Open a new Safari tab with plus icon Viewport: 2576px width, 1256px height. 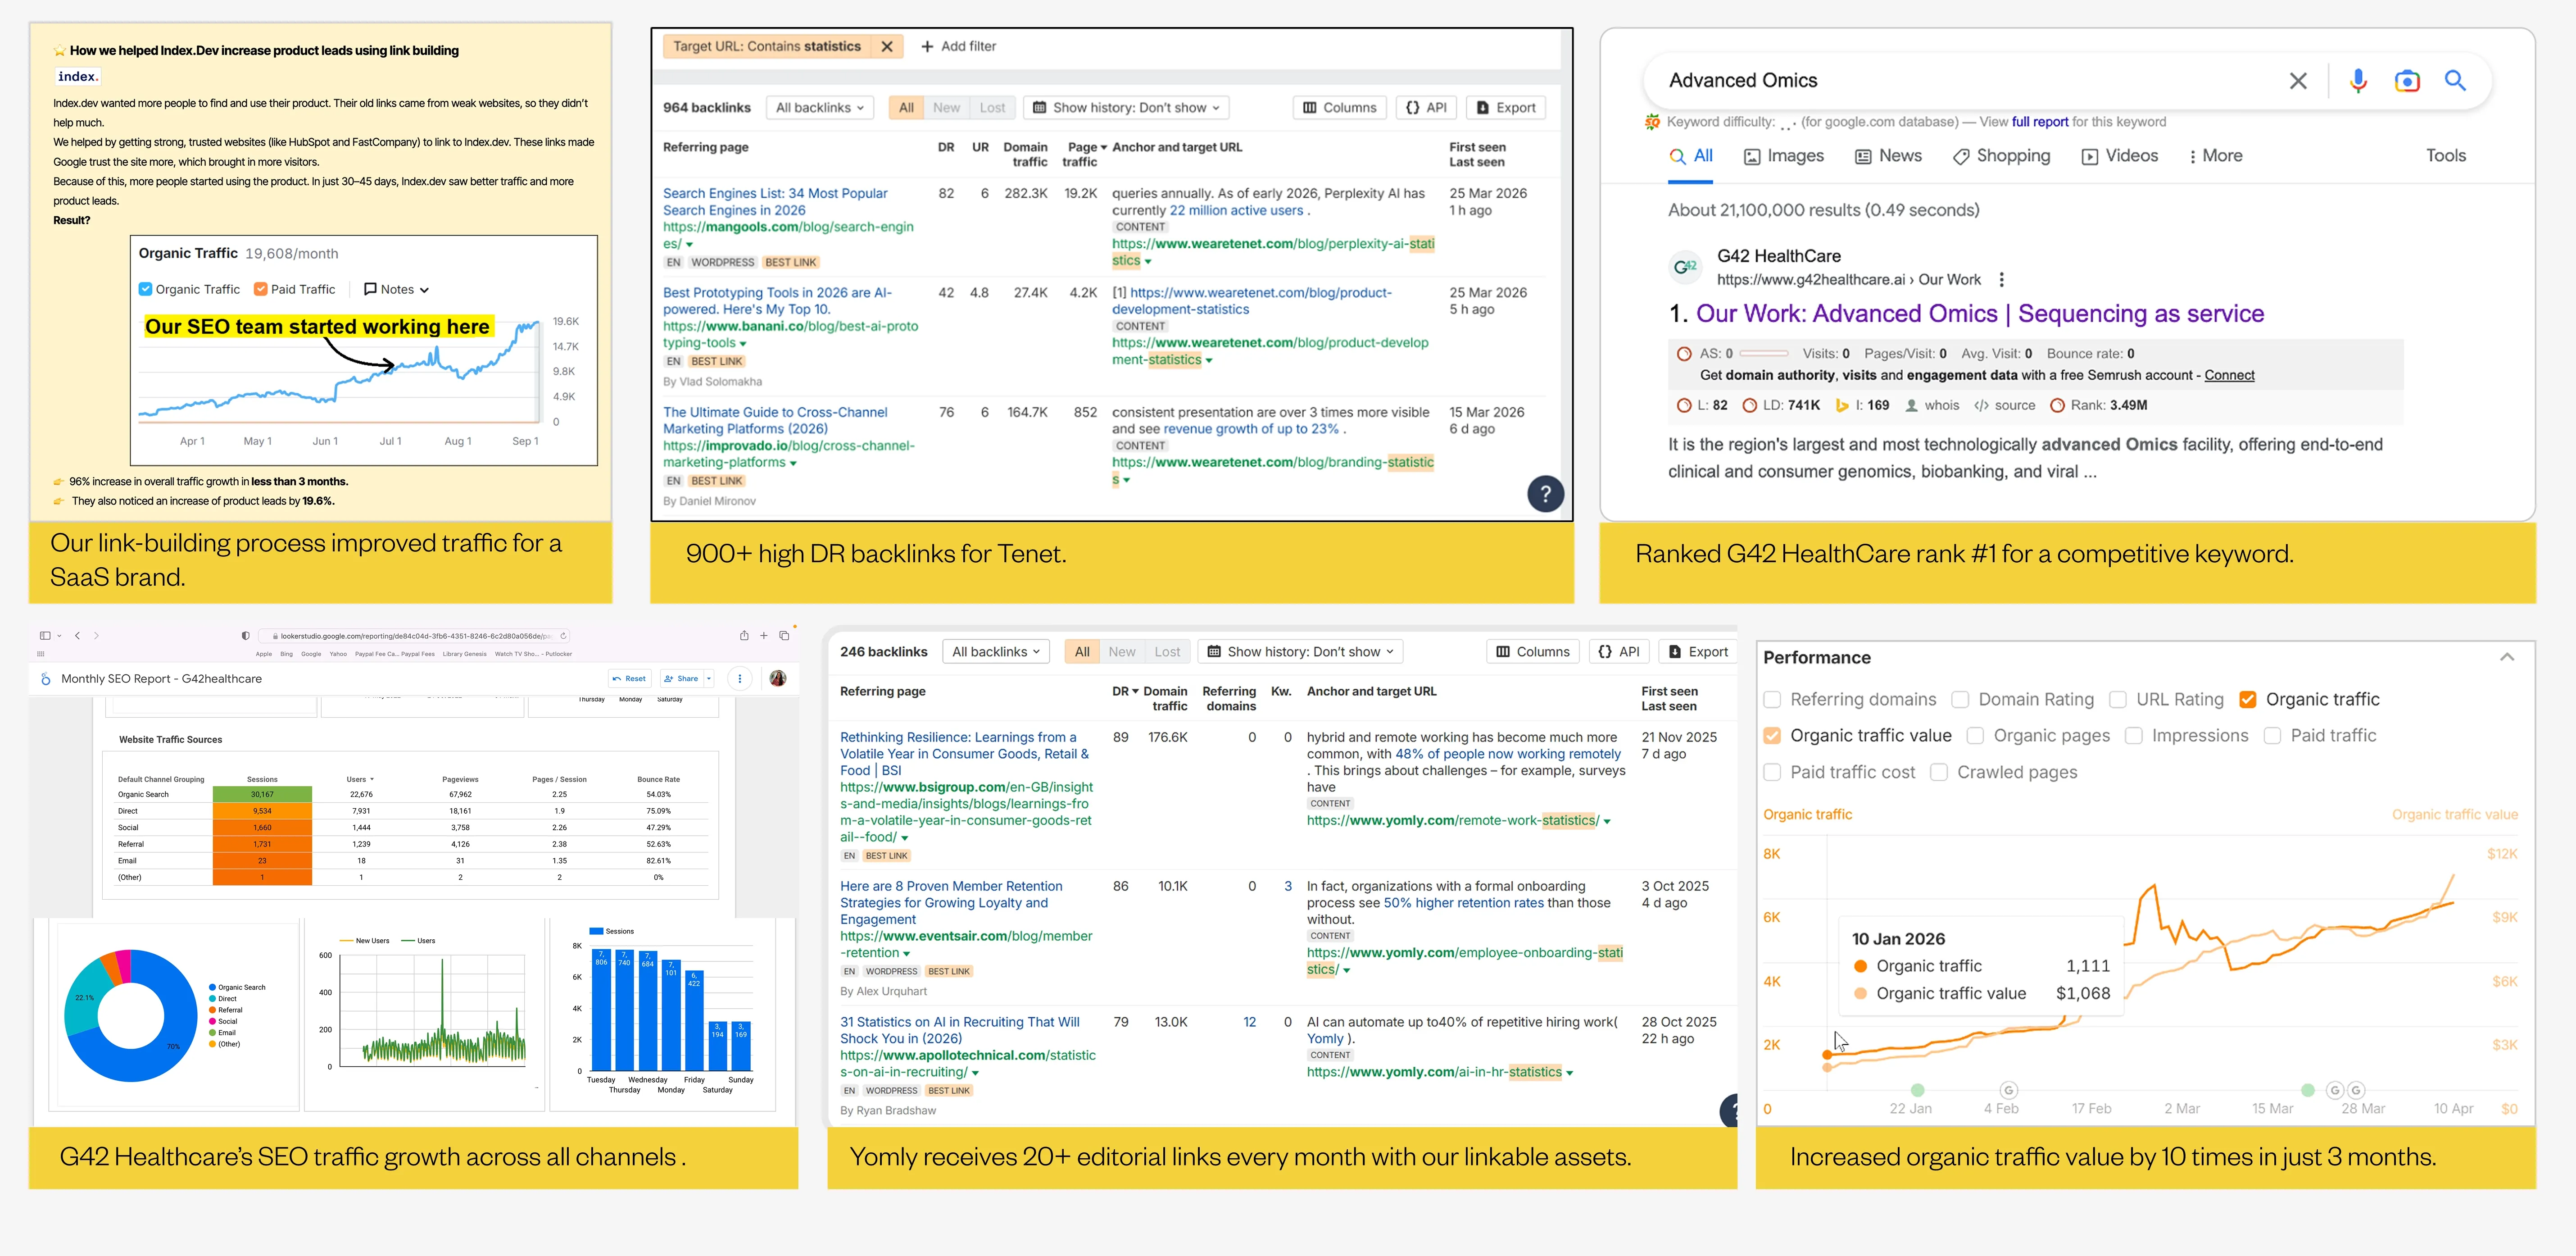click(x=764, y=635)
